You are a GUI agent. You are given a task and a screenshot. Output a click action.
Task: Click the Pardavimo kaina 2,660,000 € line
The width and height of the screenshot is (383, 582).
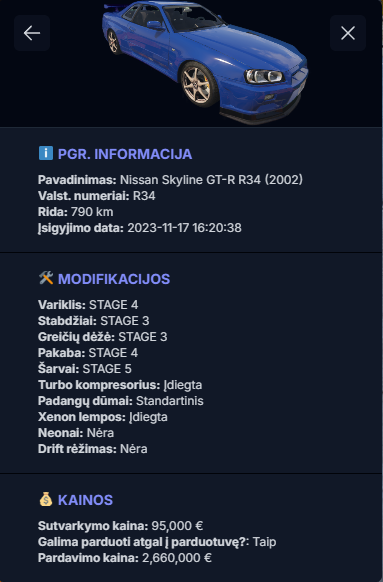(x=125, y=558)
